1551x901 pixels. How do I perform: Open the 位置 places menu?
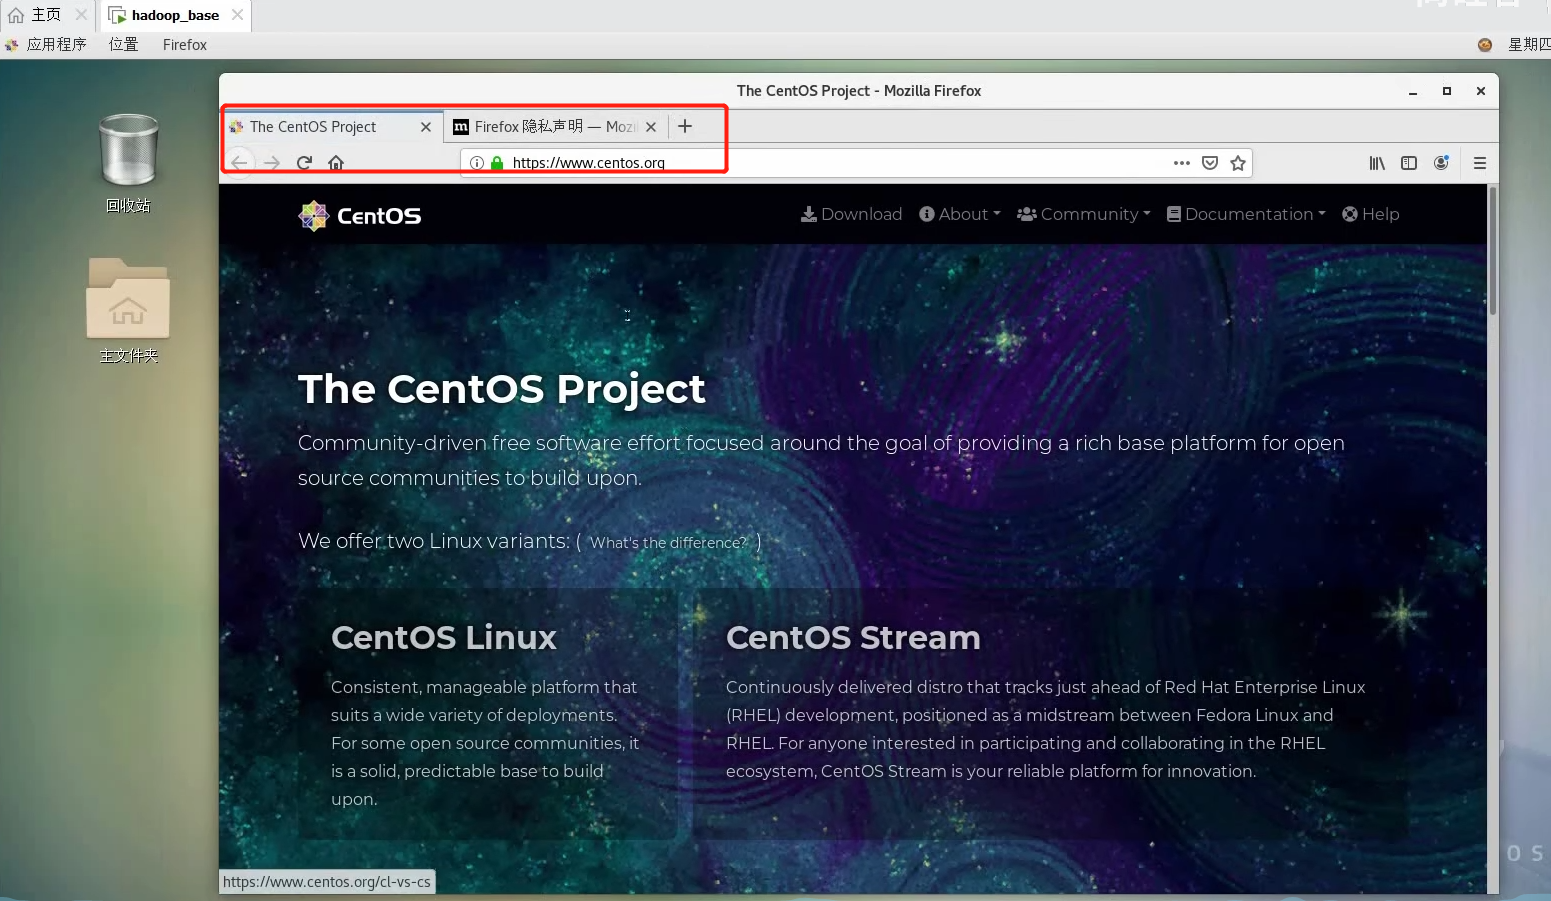coord(123,45)
